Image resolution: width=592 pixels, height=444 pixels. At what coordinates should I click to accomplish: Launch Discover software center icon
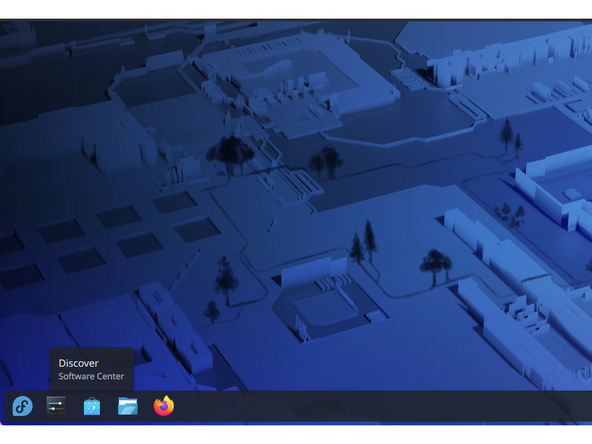pos(92,406)
